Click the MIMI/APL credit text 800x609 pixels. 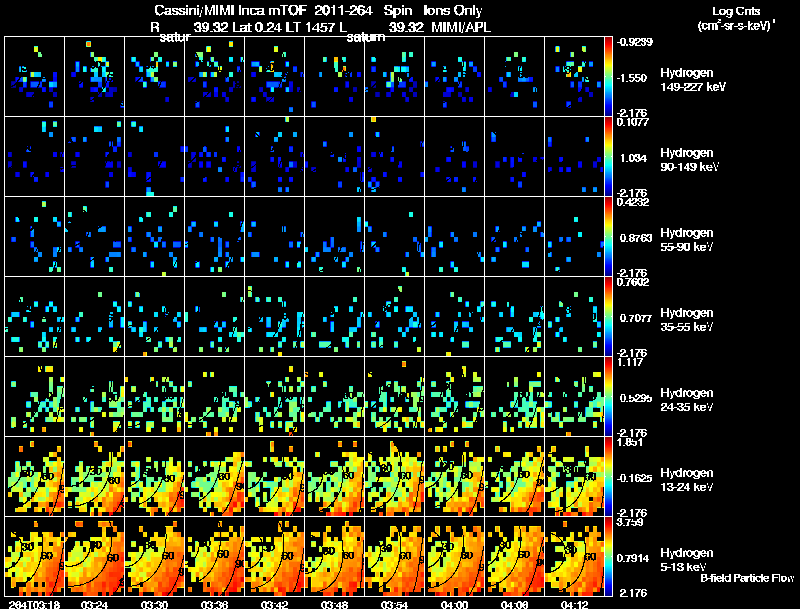click(461, 27)
